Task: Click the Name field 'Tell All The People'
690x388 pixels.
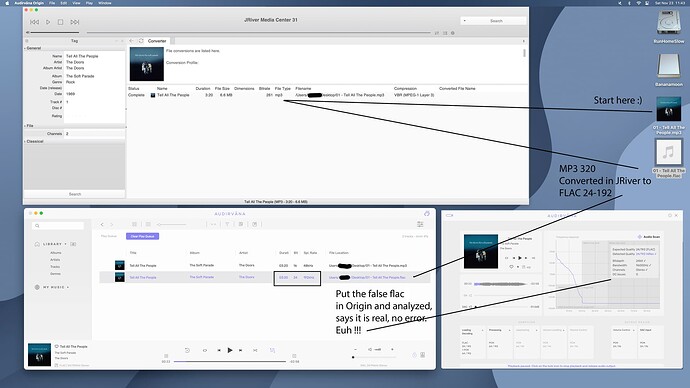Action: pyautogui.click(x=82, y=56)
